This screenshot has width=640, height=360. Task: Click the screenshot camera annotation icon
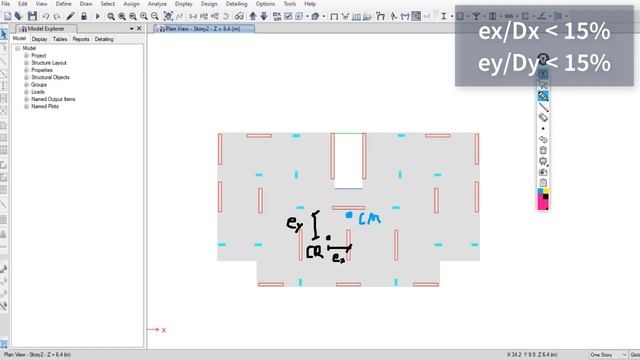point(543,172)
